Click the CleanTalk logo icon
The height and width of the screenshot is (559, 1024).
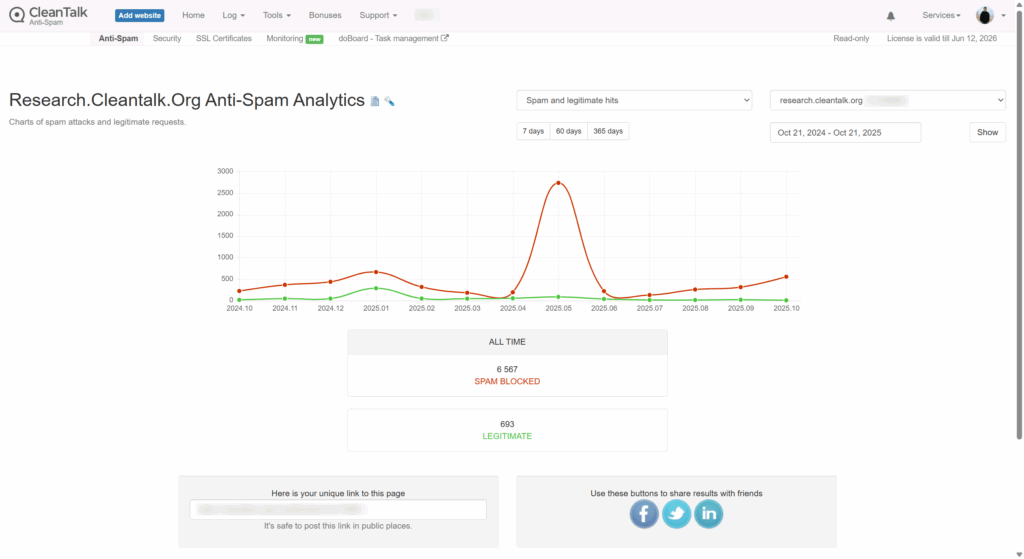17,15
